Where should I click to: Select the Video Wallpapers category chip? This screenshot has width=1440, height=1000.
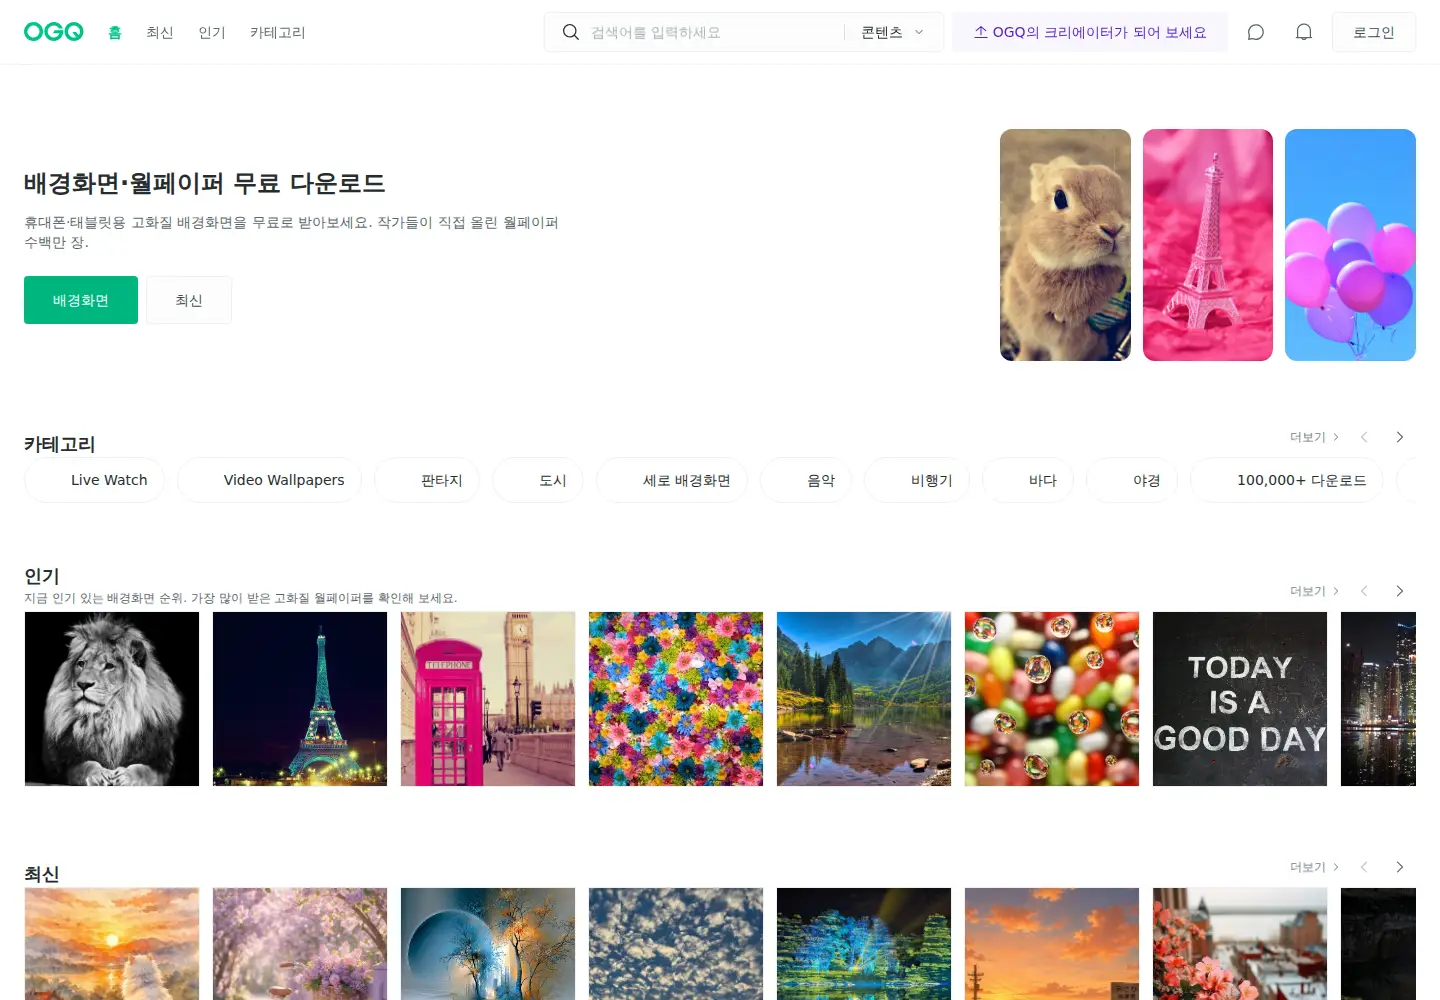coord(270,480)
